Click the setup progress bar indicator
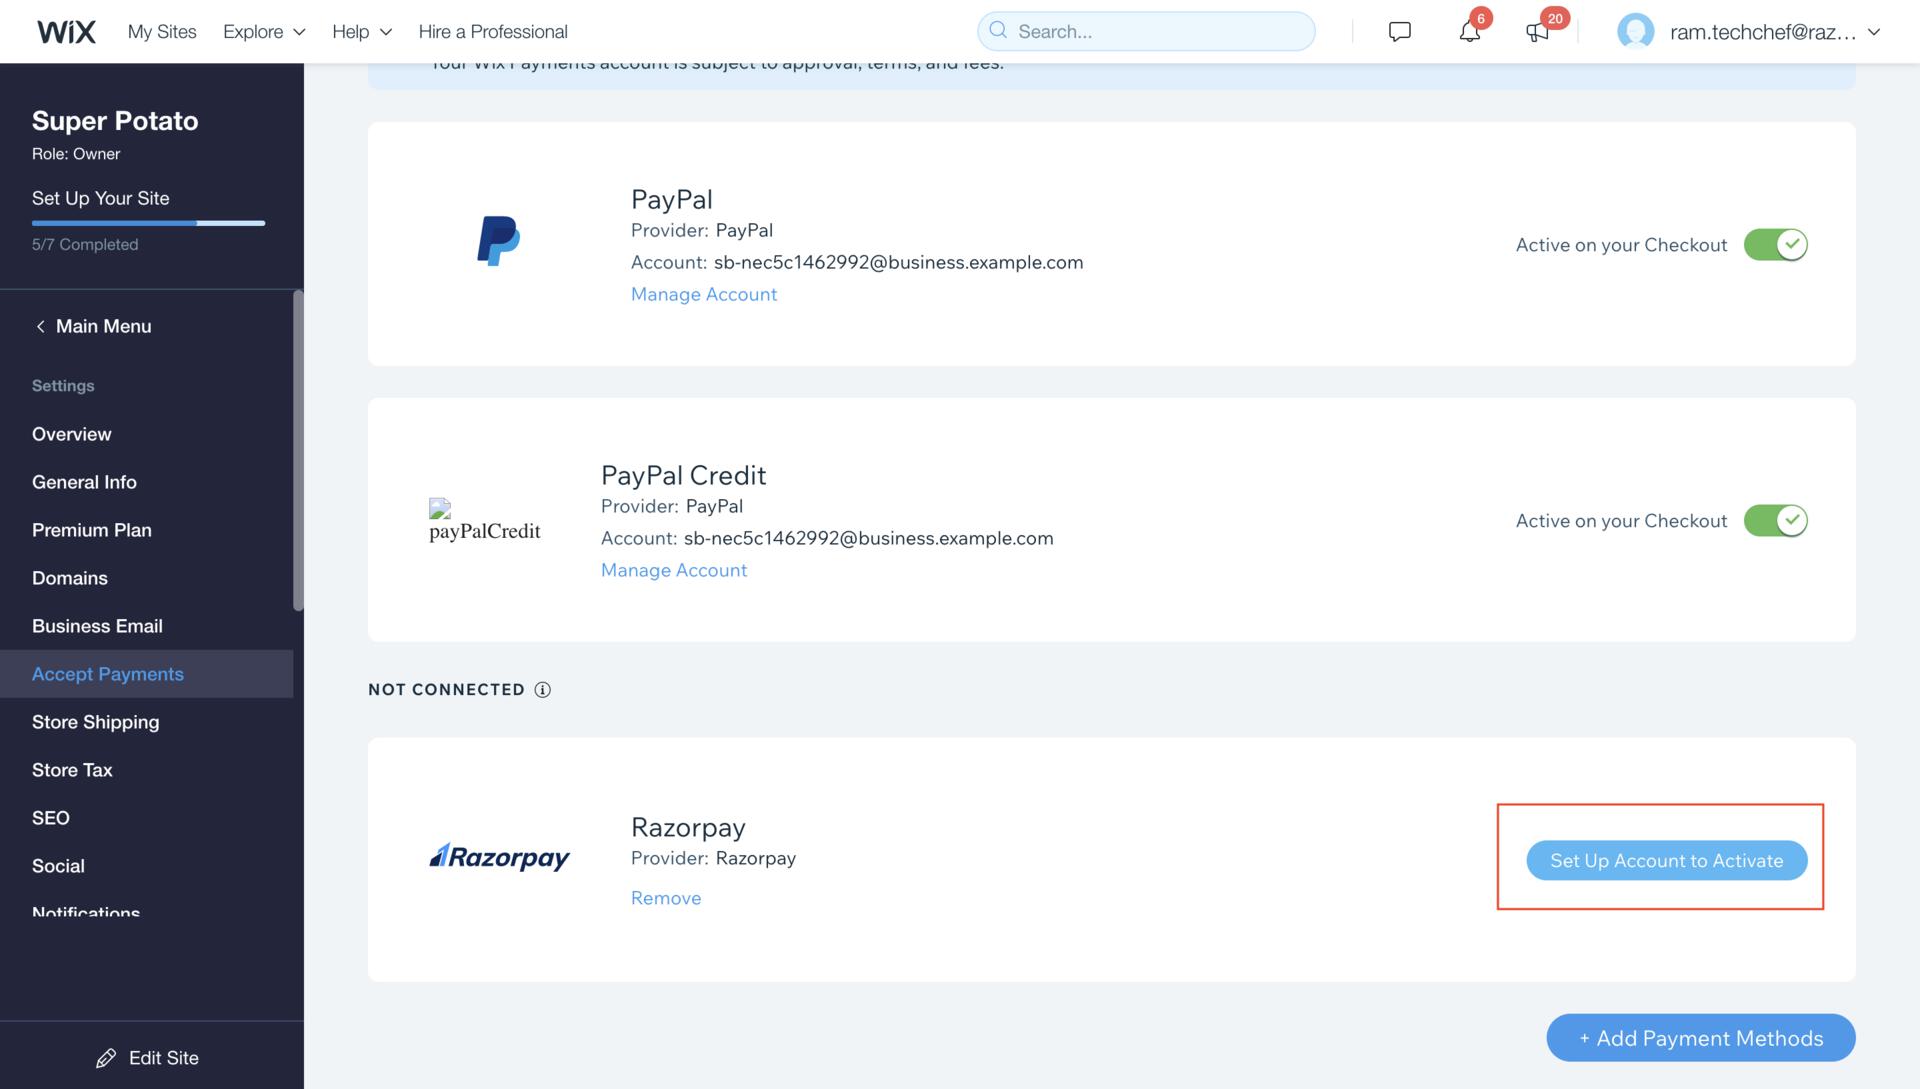This screenshot has height=1089, width=1920. coord(148,221)
